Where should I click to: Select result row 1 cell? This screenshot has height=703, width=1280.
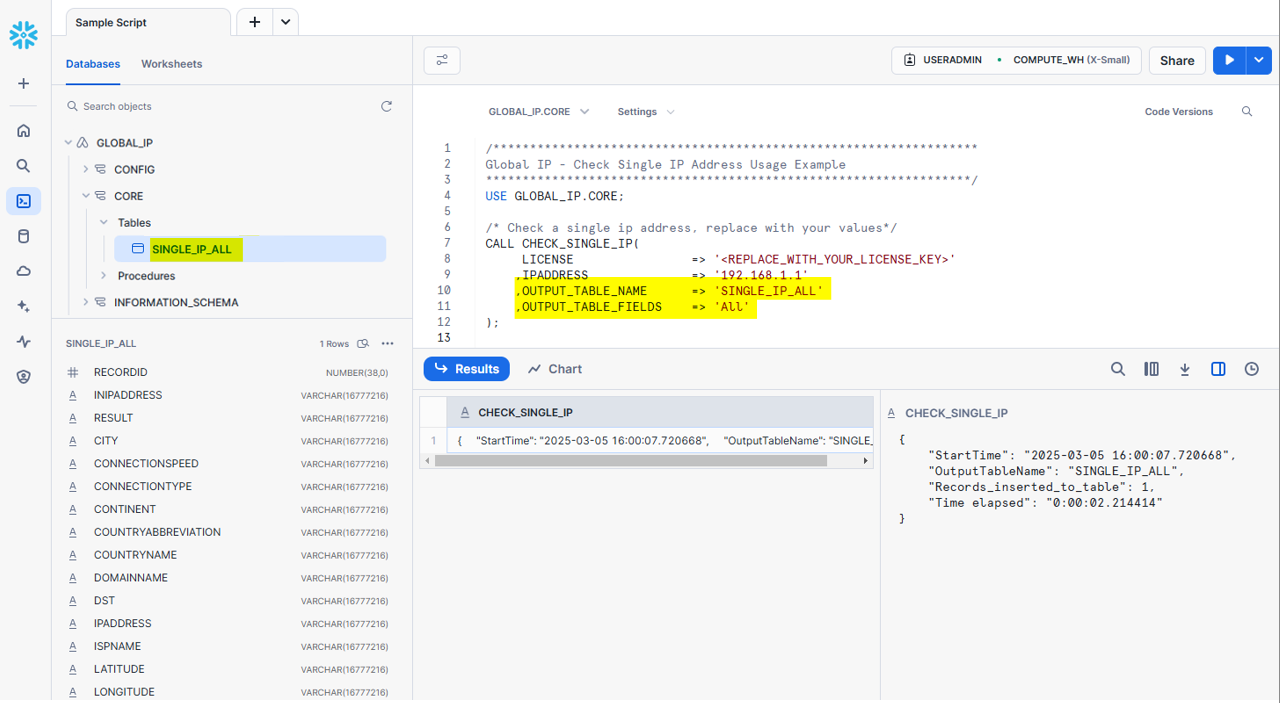[x=660, y=440]
